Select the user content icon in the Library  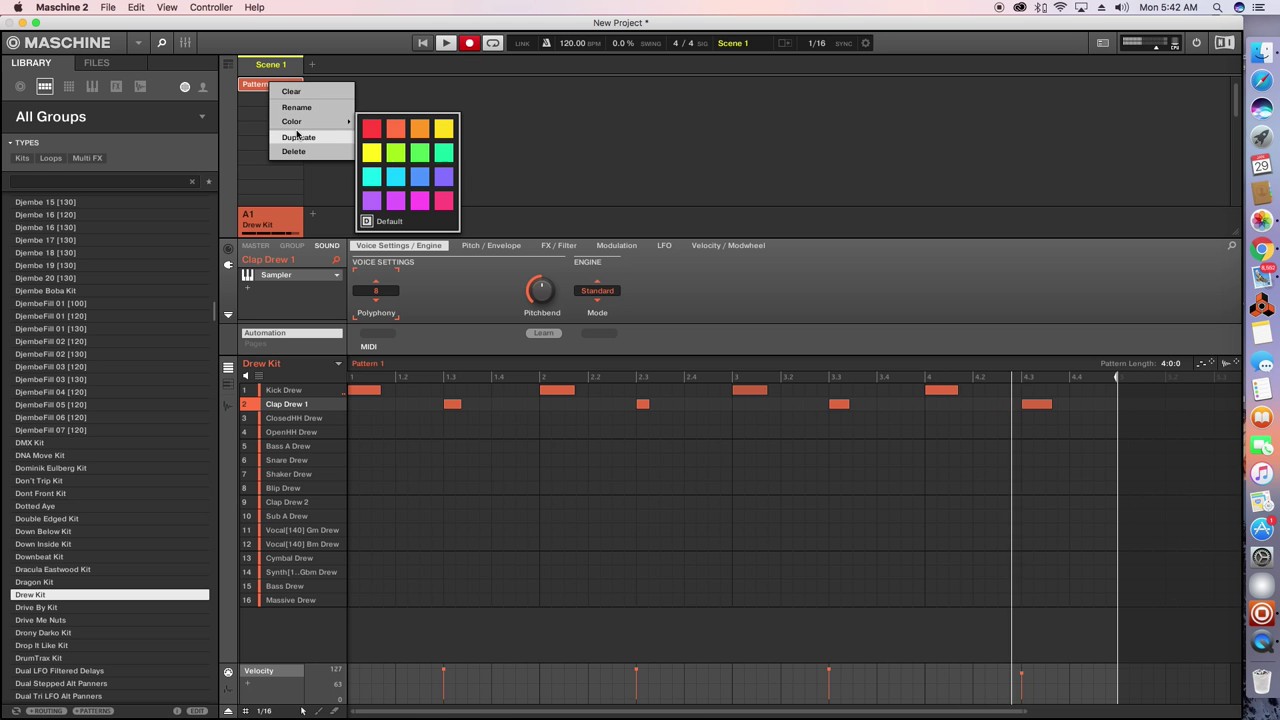pos(203,86)
